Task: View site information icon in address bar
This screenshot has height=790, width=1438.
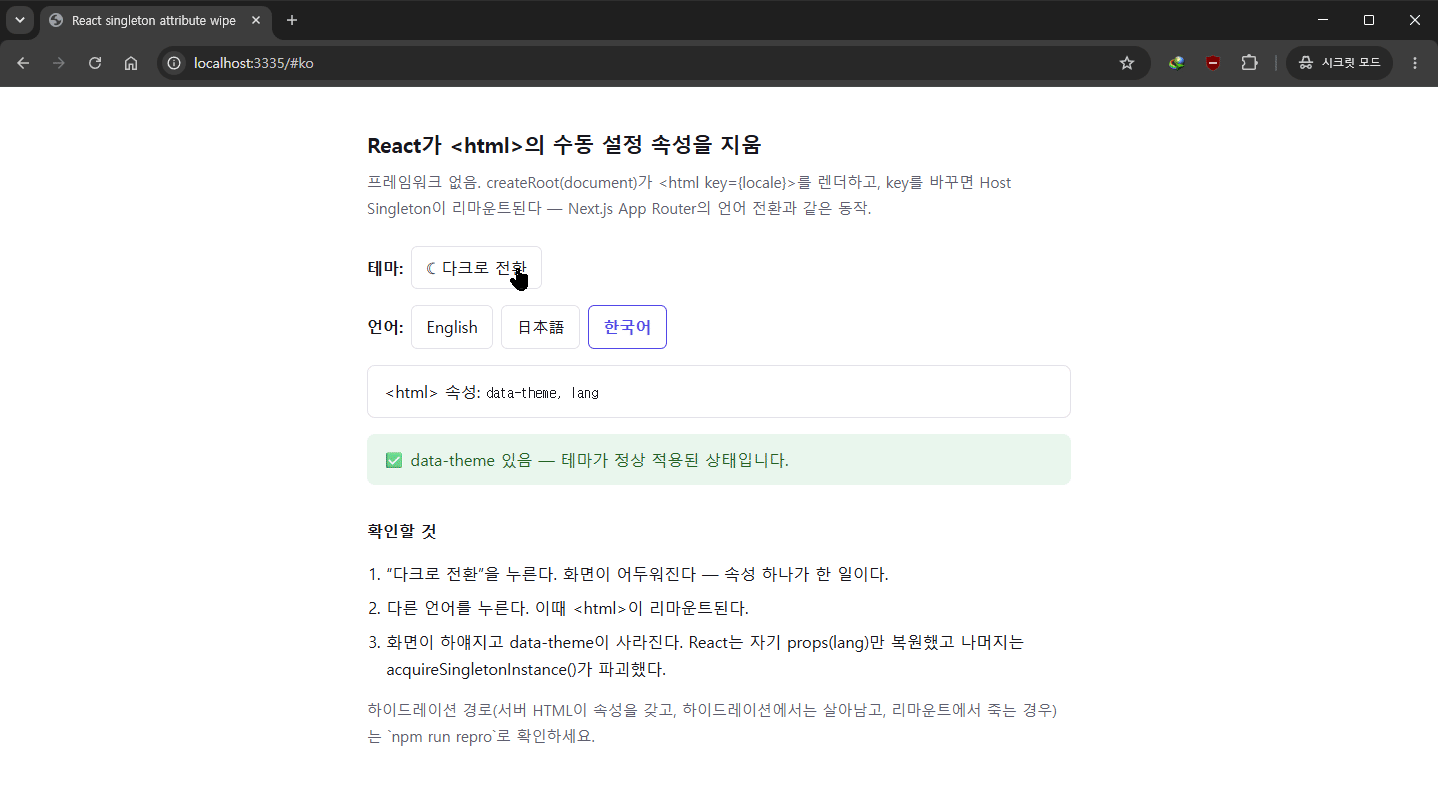Action: (174, 63)
